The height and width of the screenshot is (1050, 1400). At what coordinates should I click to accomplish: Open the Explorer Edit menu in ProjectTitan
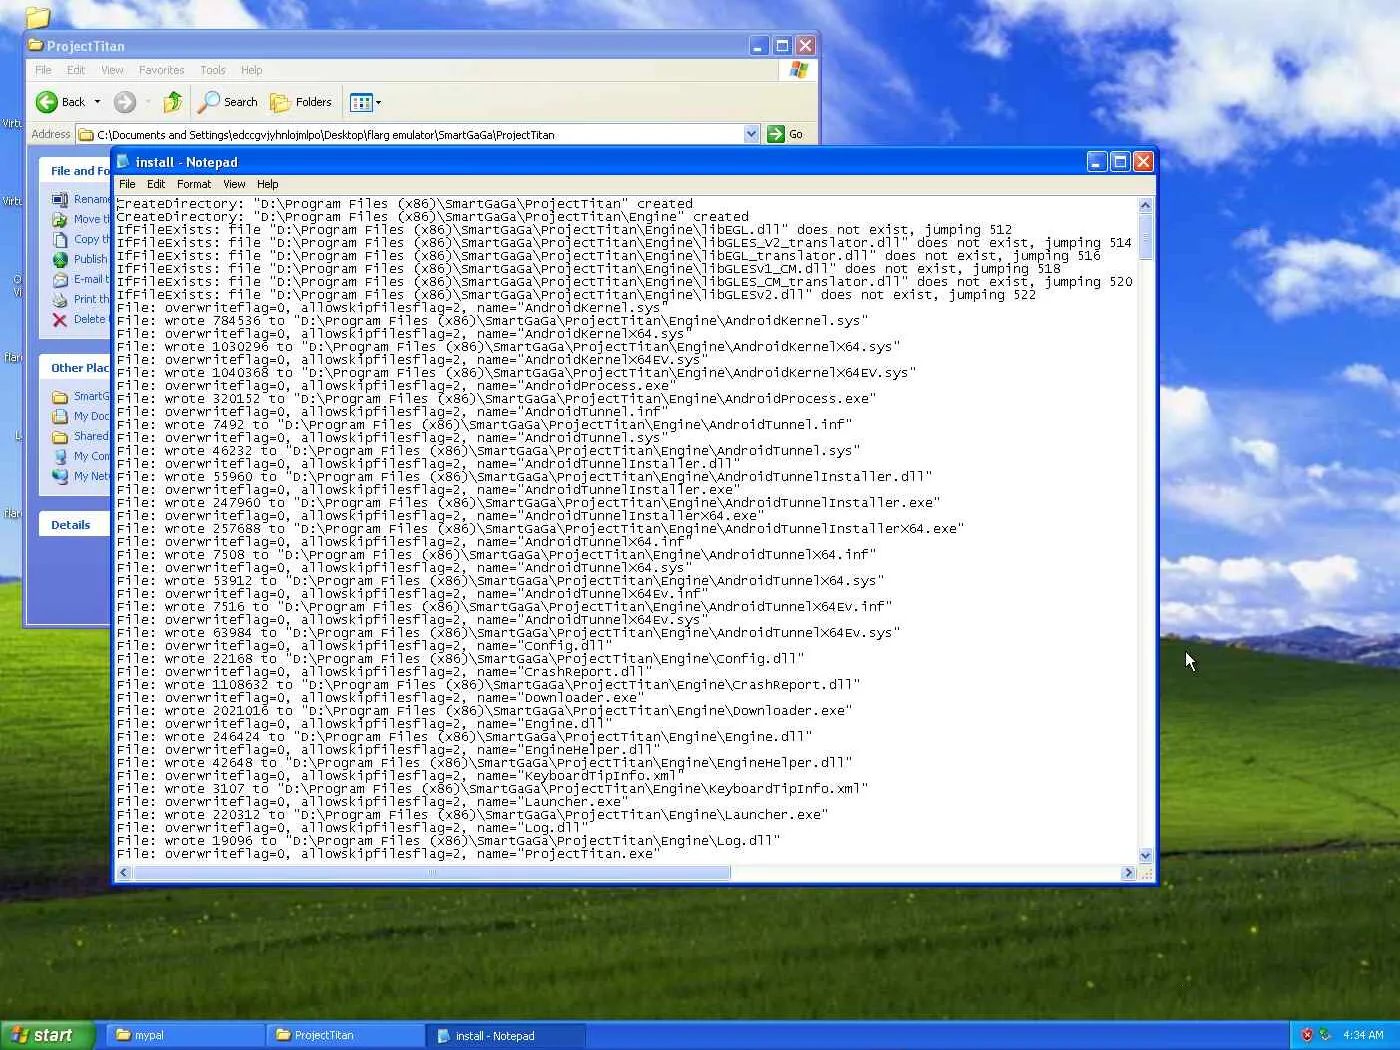pyautogui.click(x=76, y=70)
